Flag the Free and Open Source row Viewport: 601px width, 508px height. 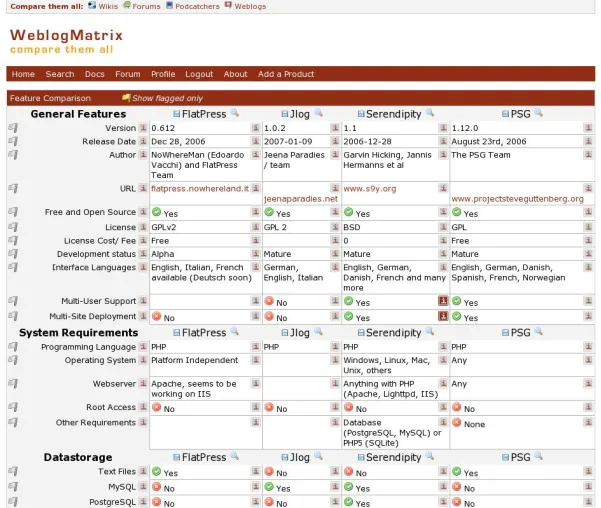click(13, 212)
